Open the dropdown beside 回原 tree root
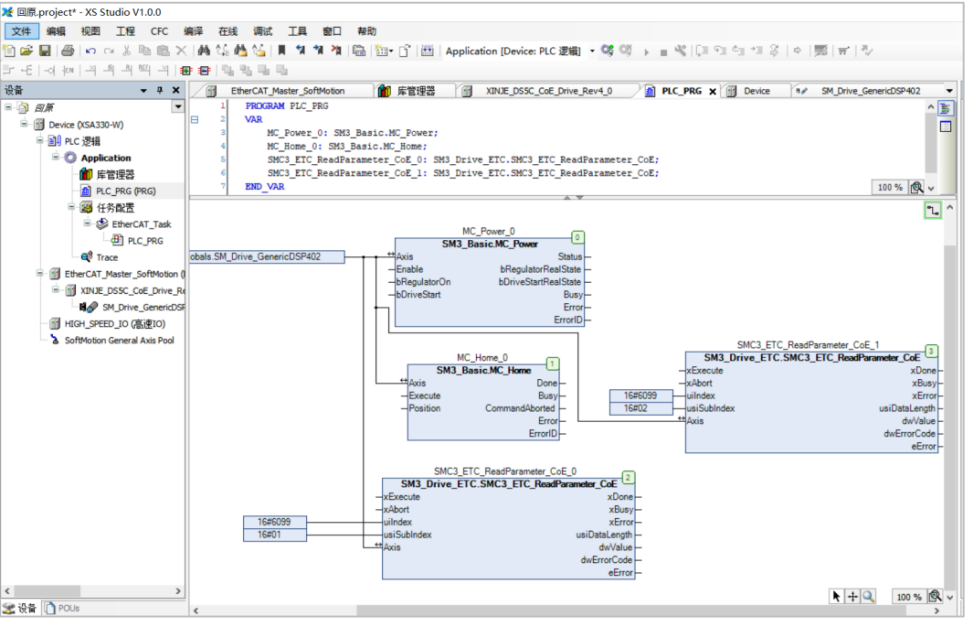 click(178, 107)
